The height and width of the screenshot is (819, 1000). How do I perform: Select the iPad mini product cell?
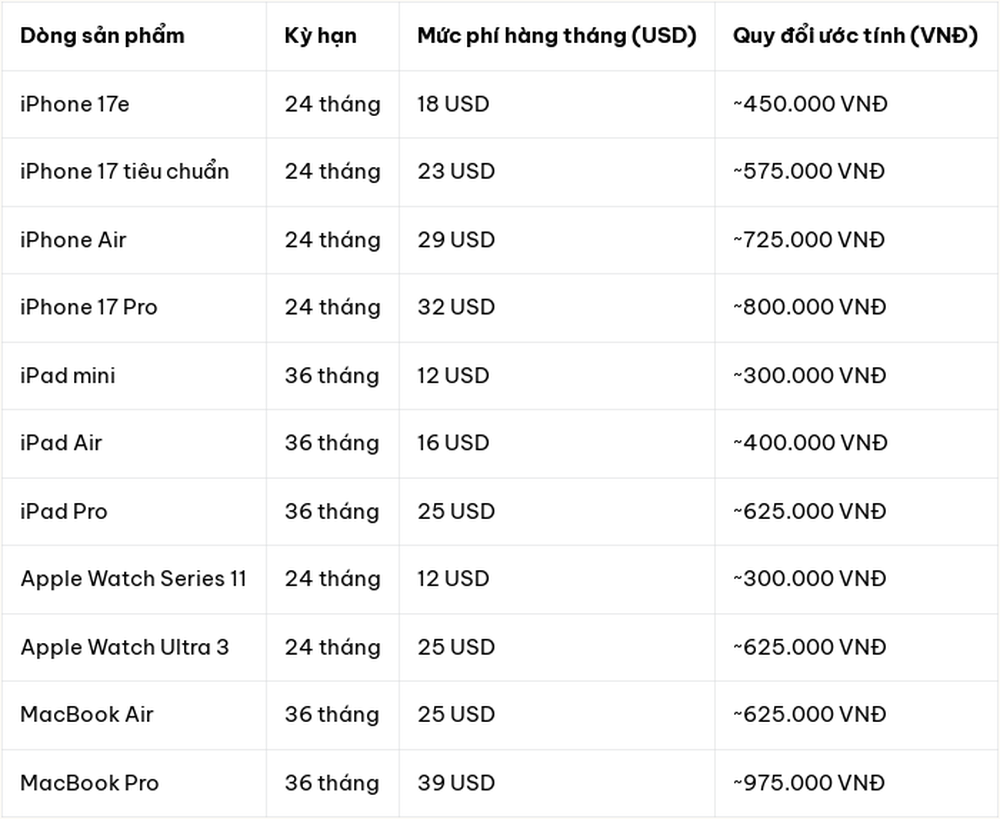[x=68, y=376]
